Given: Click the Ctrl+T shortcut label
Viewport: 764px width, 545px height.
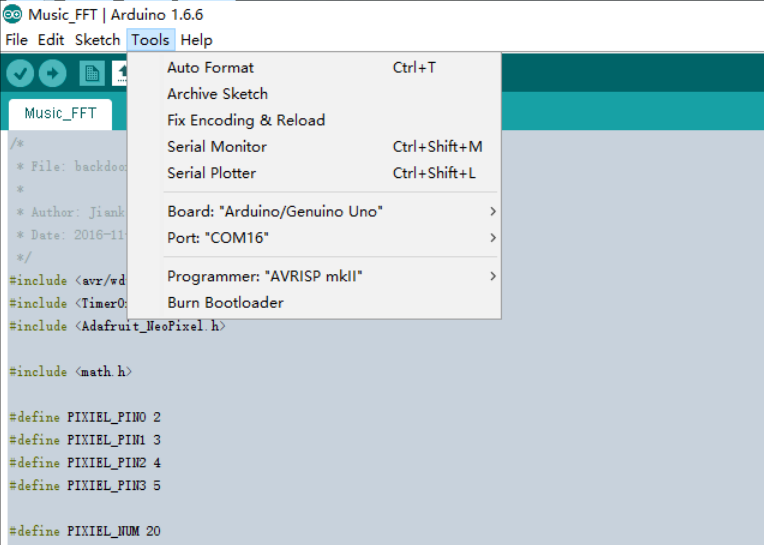Looking at the screenshot, I should click(x=414, y=67).
